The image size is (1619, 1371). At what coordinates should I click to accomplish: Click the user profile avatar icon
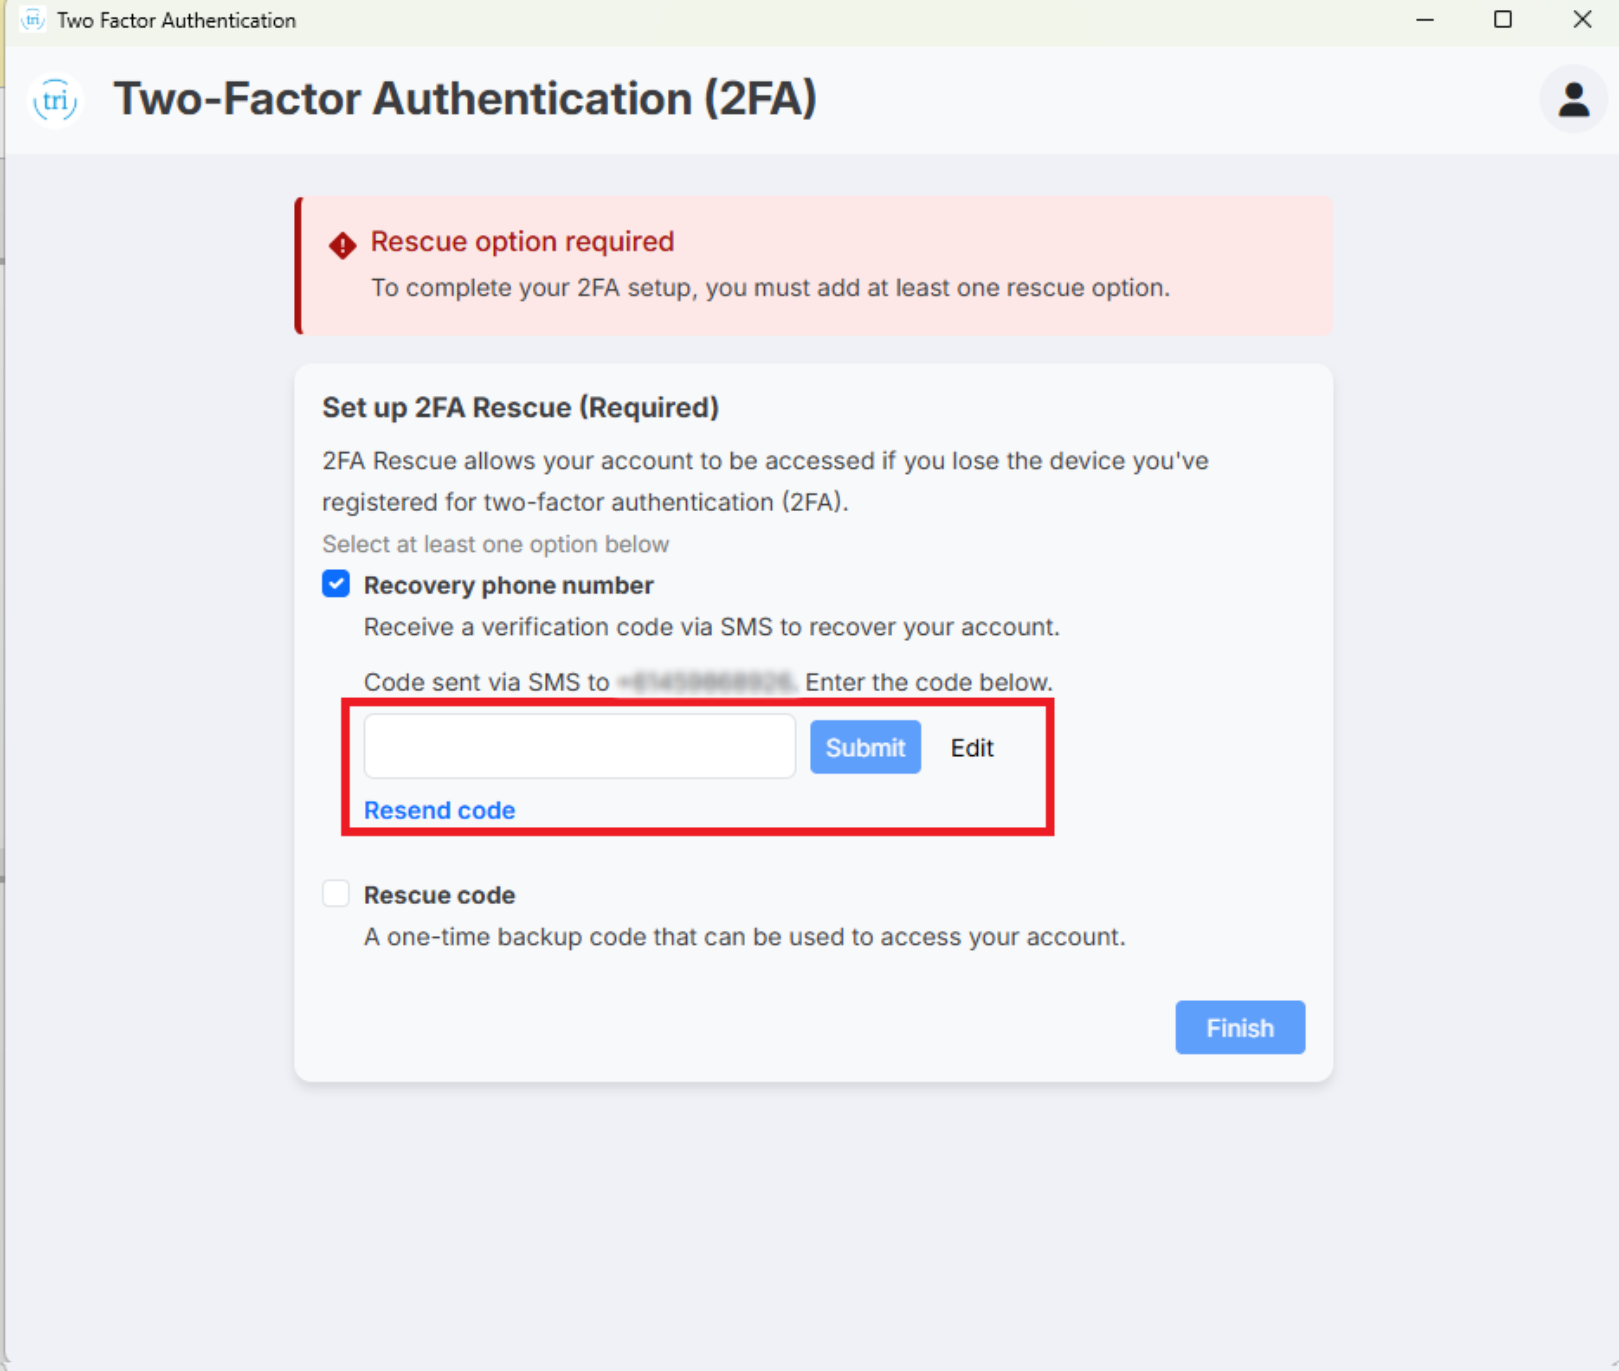point(1573,99)
